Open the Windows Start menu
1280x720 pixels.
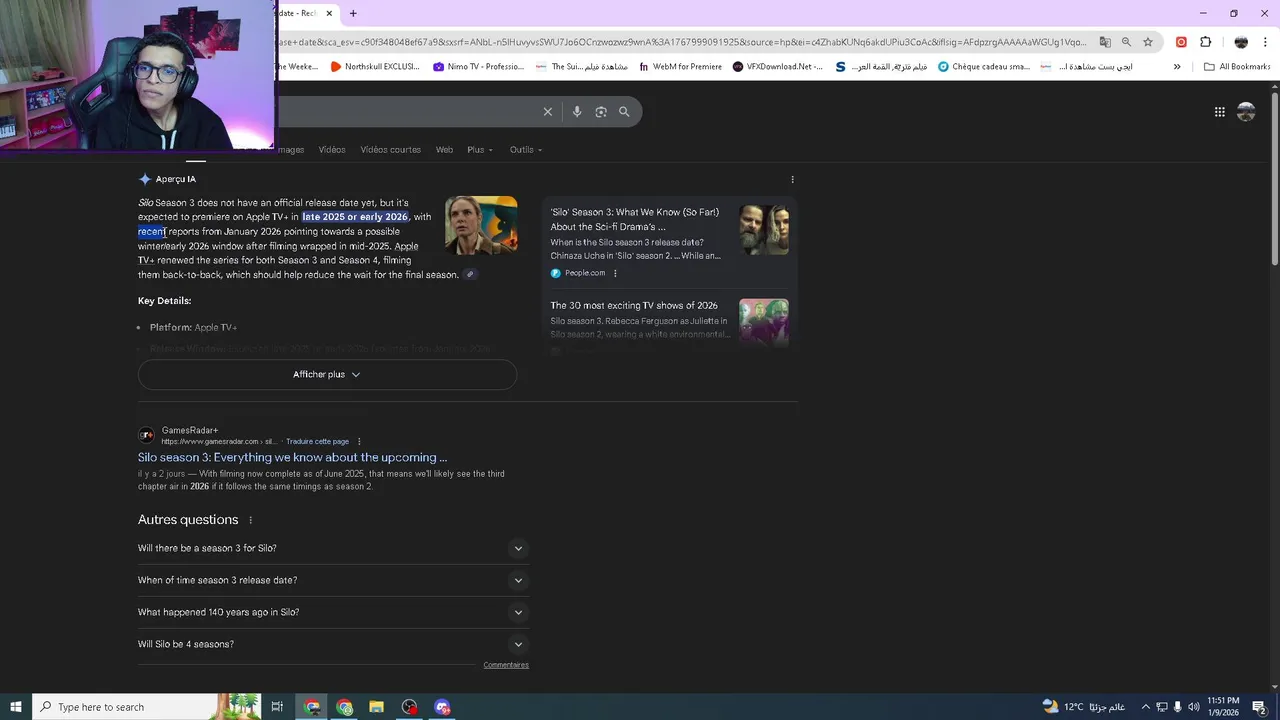point(15,707)
